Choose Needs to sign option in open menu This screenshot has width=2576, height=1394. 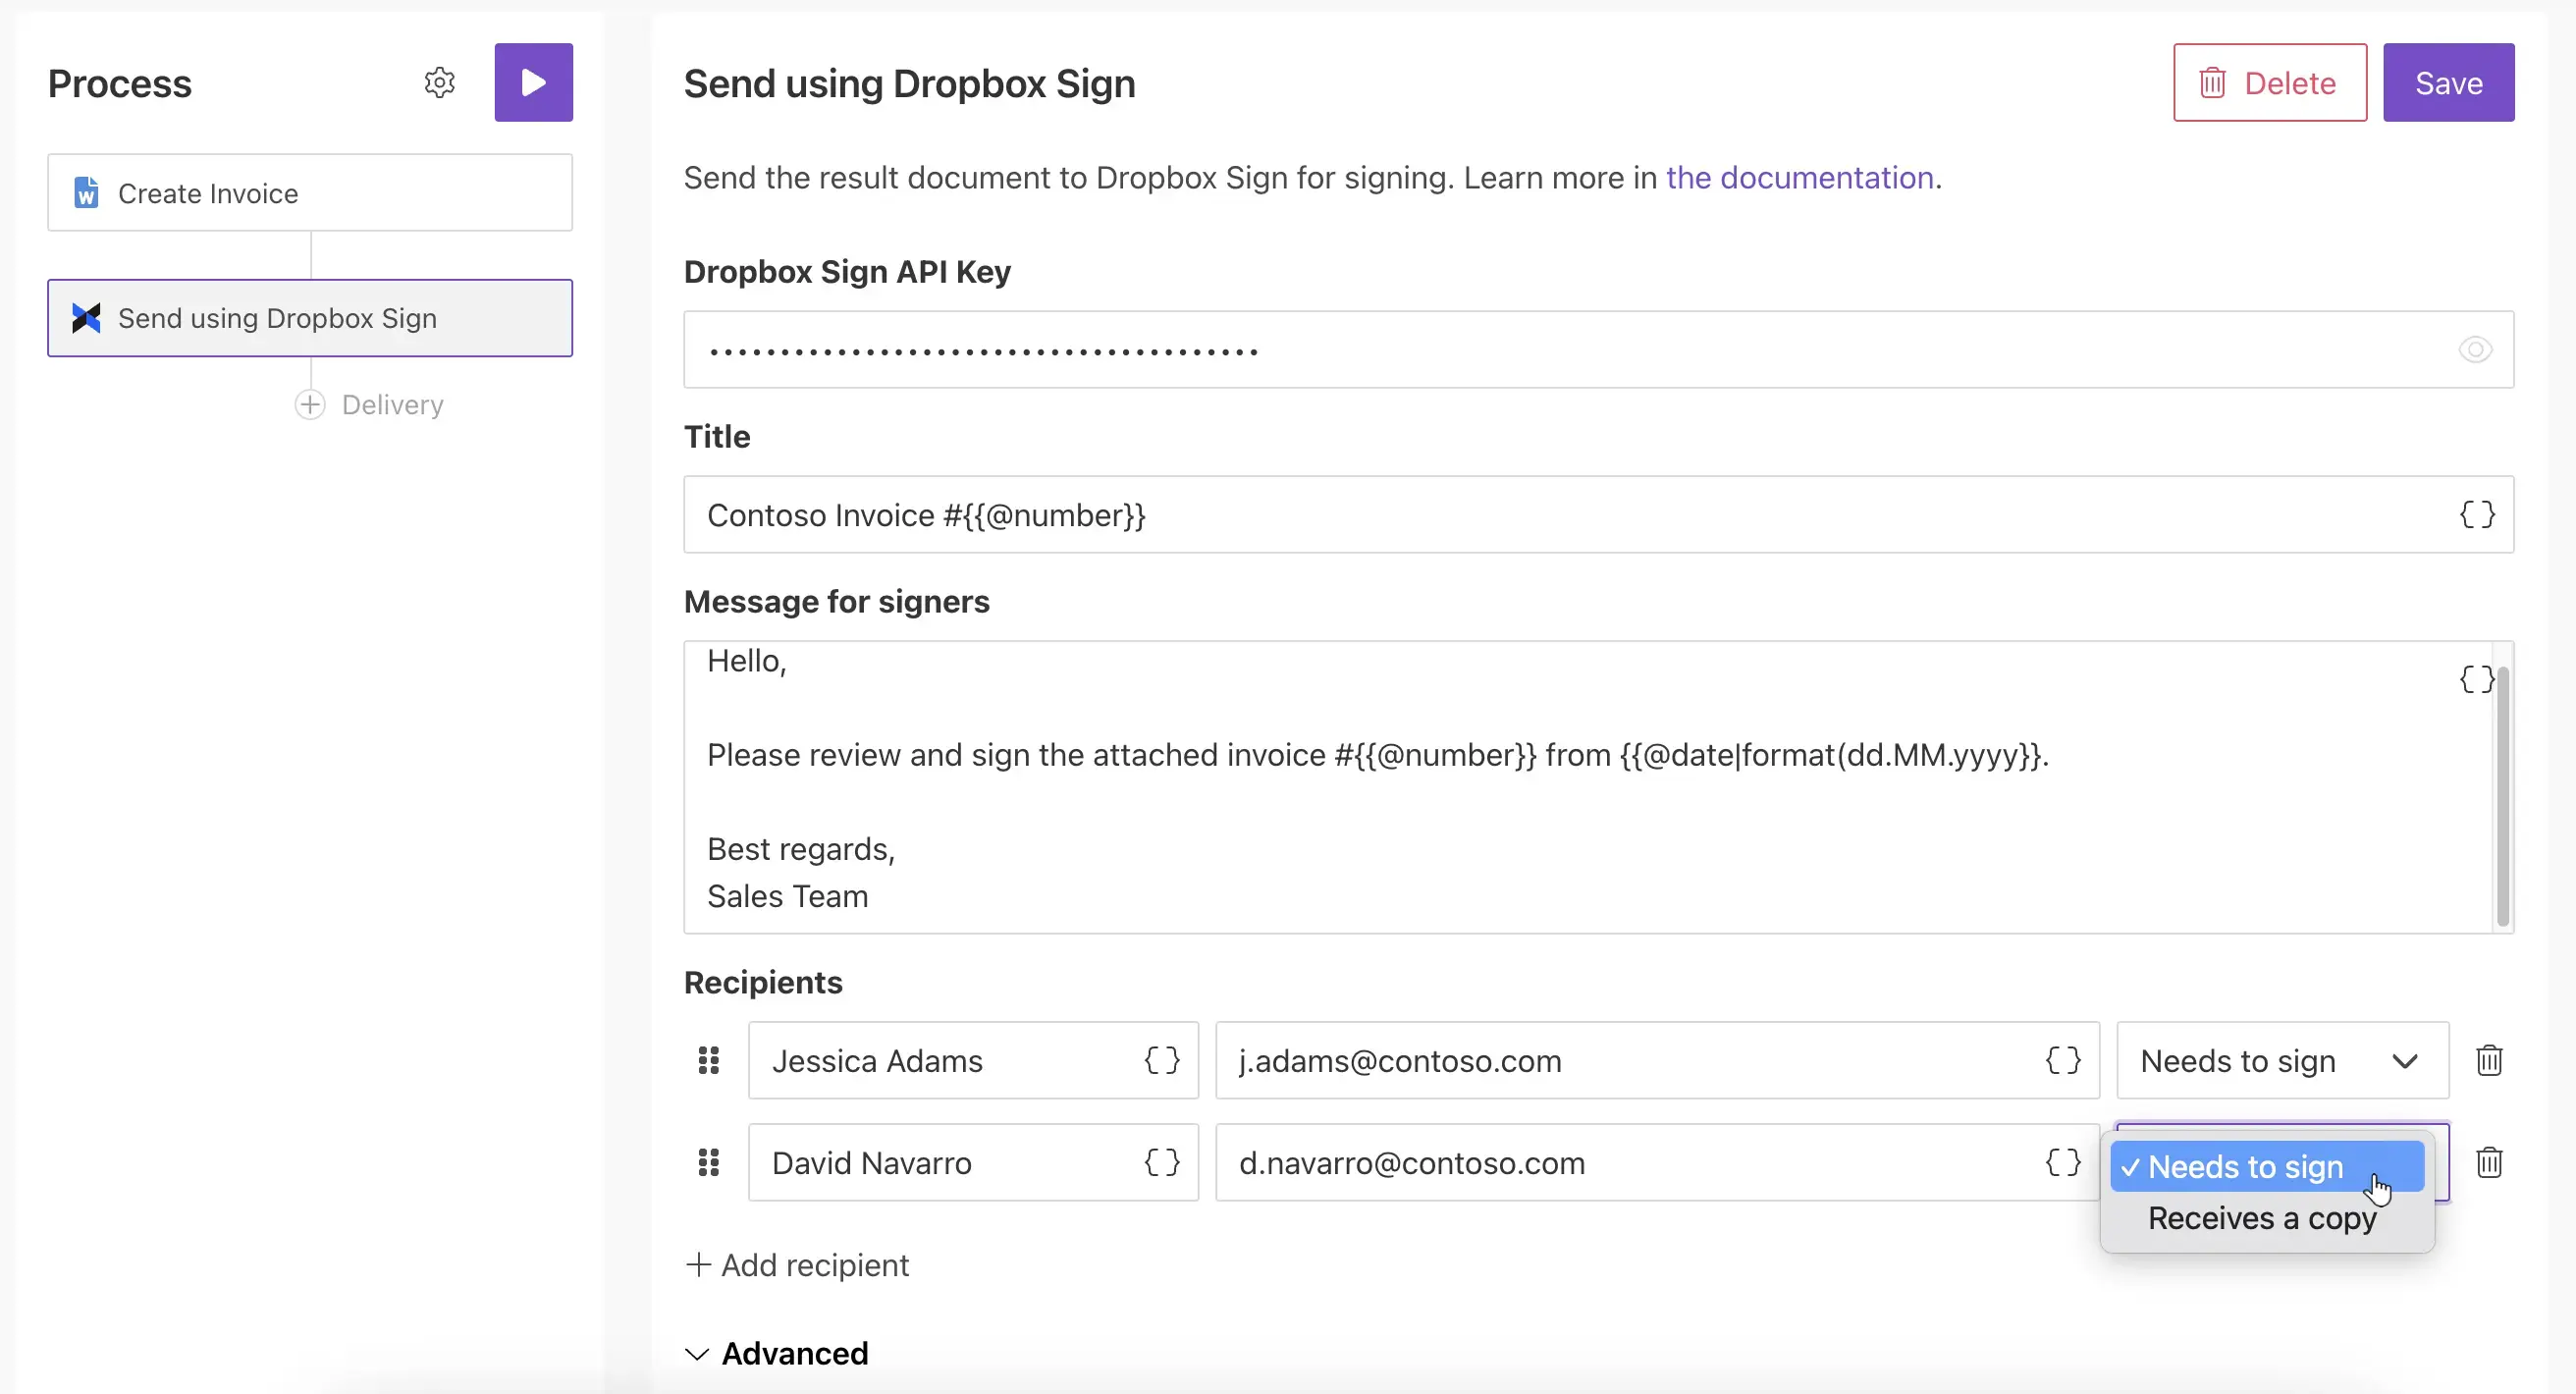point(2266,1166)
